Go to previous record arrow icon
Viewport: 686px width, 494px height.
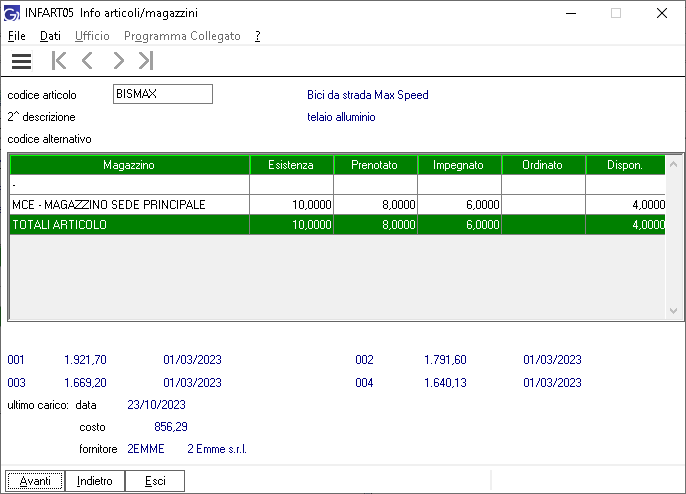[x=88, y=60]
